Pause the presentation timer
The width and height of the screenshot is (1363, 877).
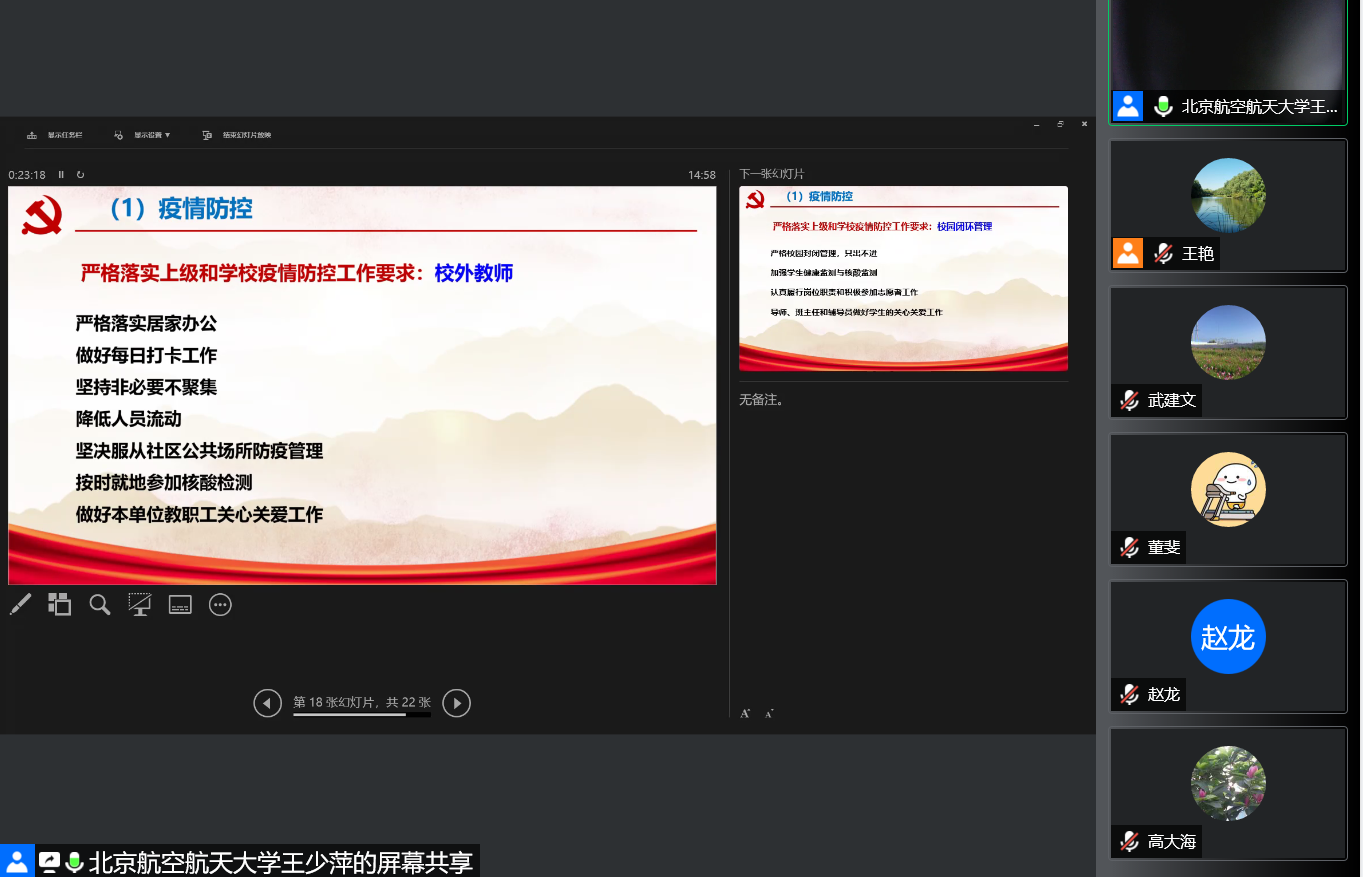tap(61, 175)
